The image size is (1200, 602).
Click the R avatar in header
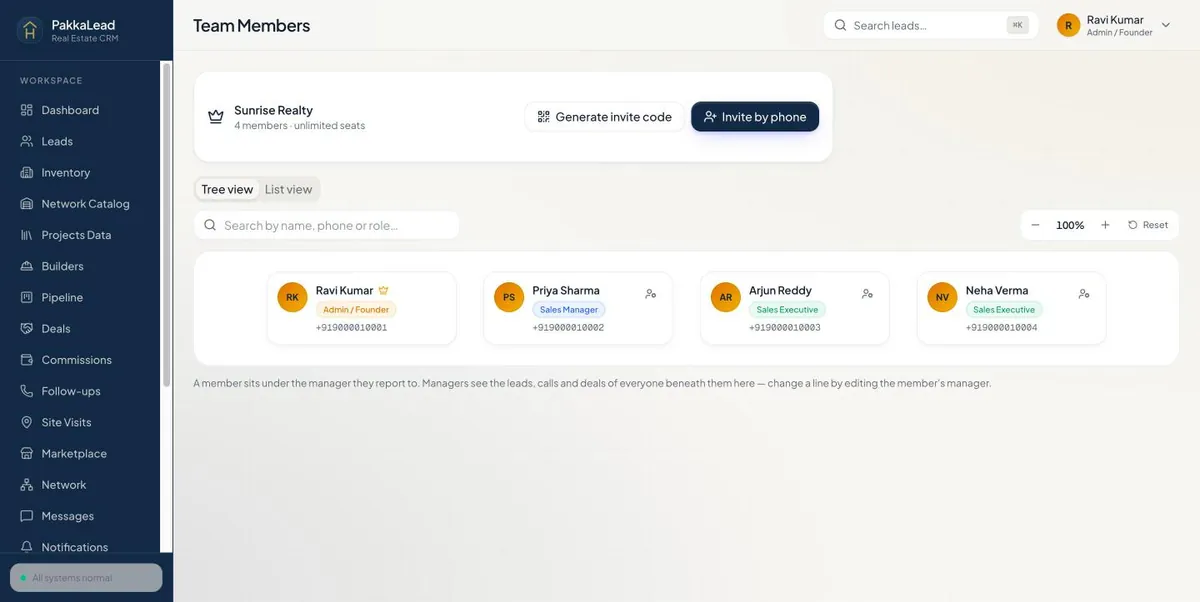[x=1068, y=25]
